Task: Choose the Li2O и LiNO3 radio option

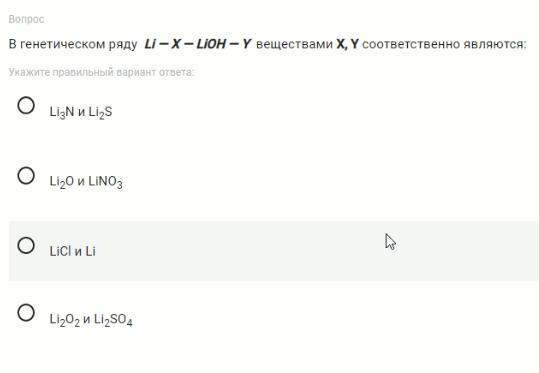Action: pos(26,176)
